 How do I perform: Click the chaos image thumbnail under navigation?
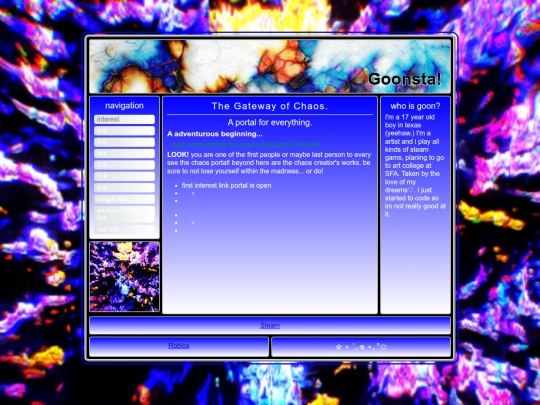point(124,277)
